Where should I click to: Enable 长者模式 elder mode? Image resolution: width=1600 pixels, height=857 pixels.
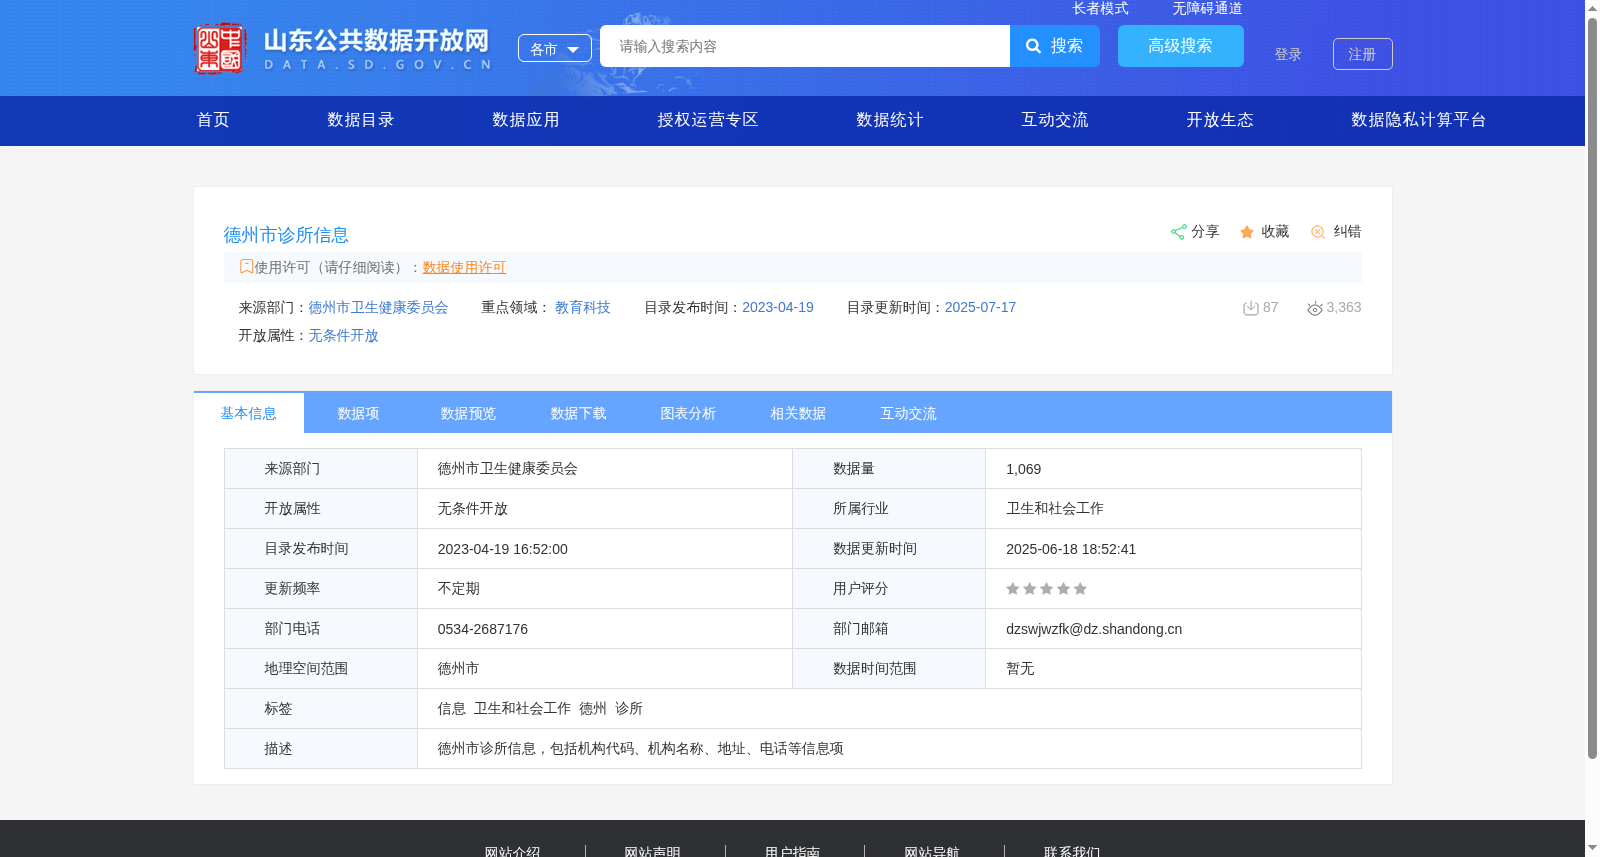(1100, 8)
